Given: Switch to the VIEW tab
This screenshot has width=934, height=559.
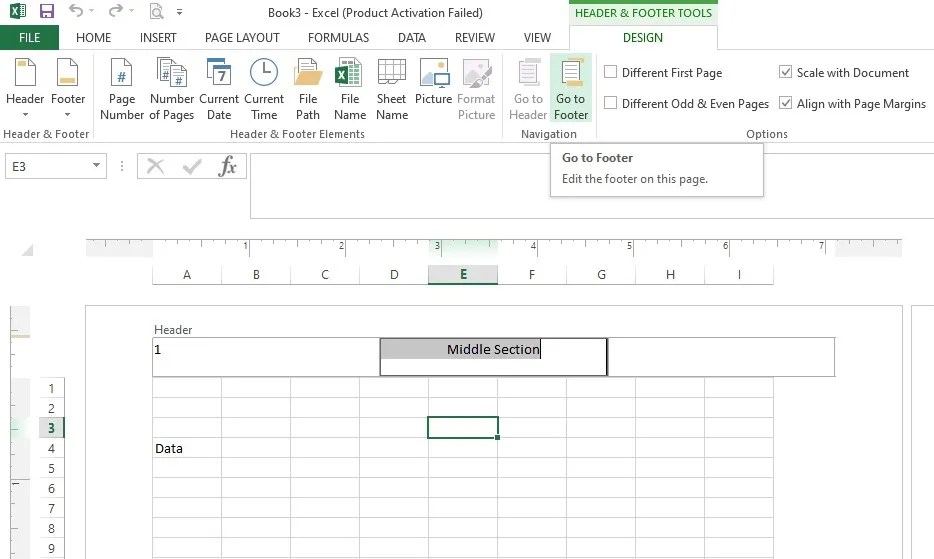Looking at the screenshot, I should click(537, 38).
